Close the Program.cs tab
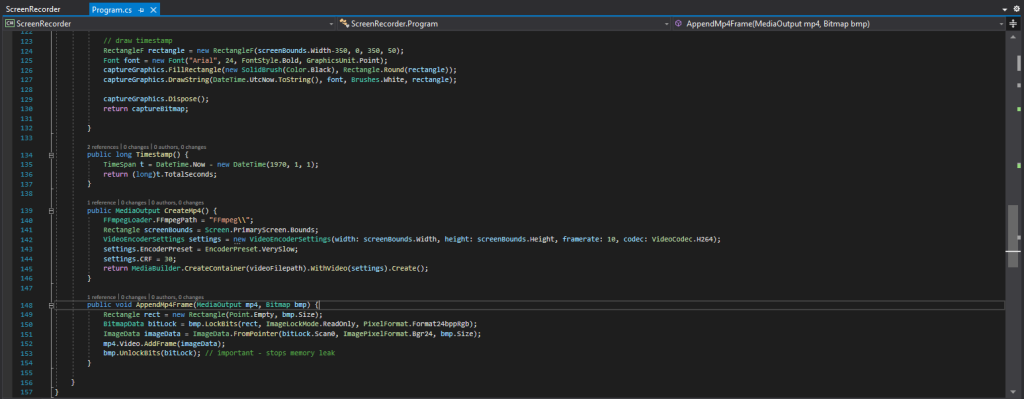The image size is (1024, 399). coord(153,10)
